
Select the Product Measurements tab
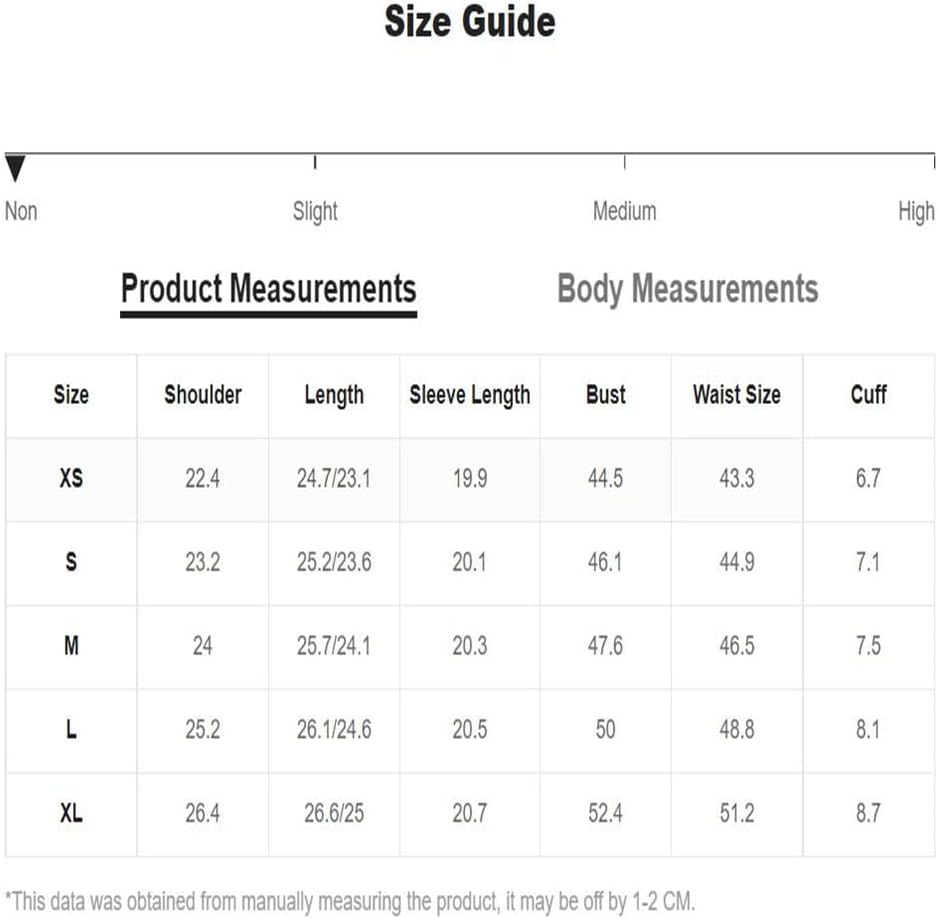click(x=269, y=289)
